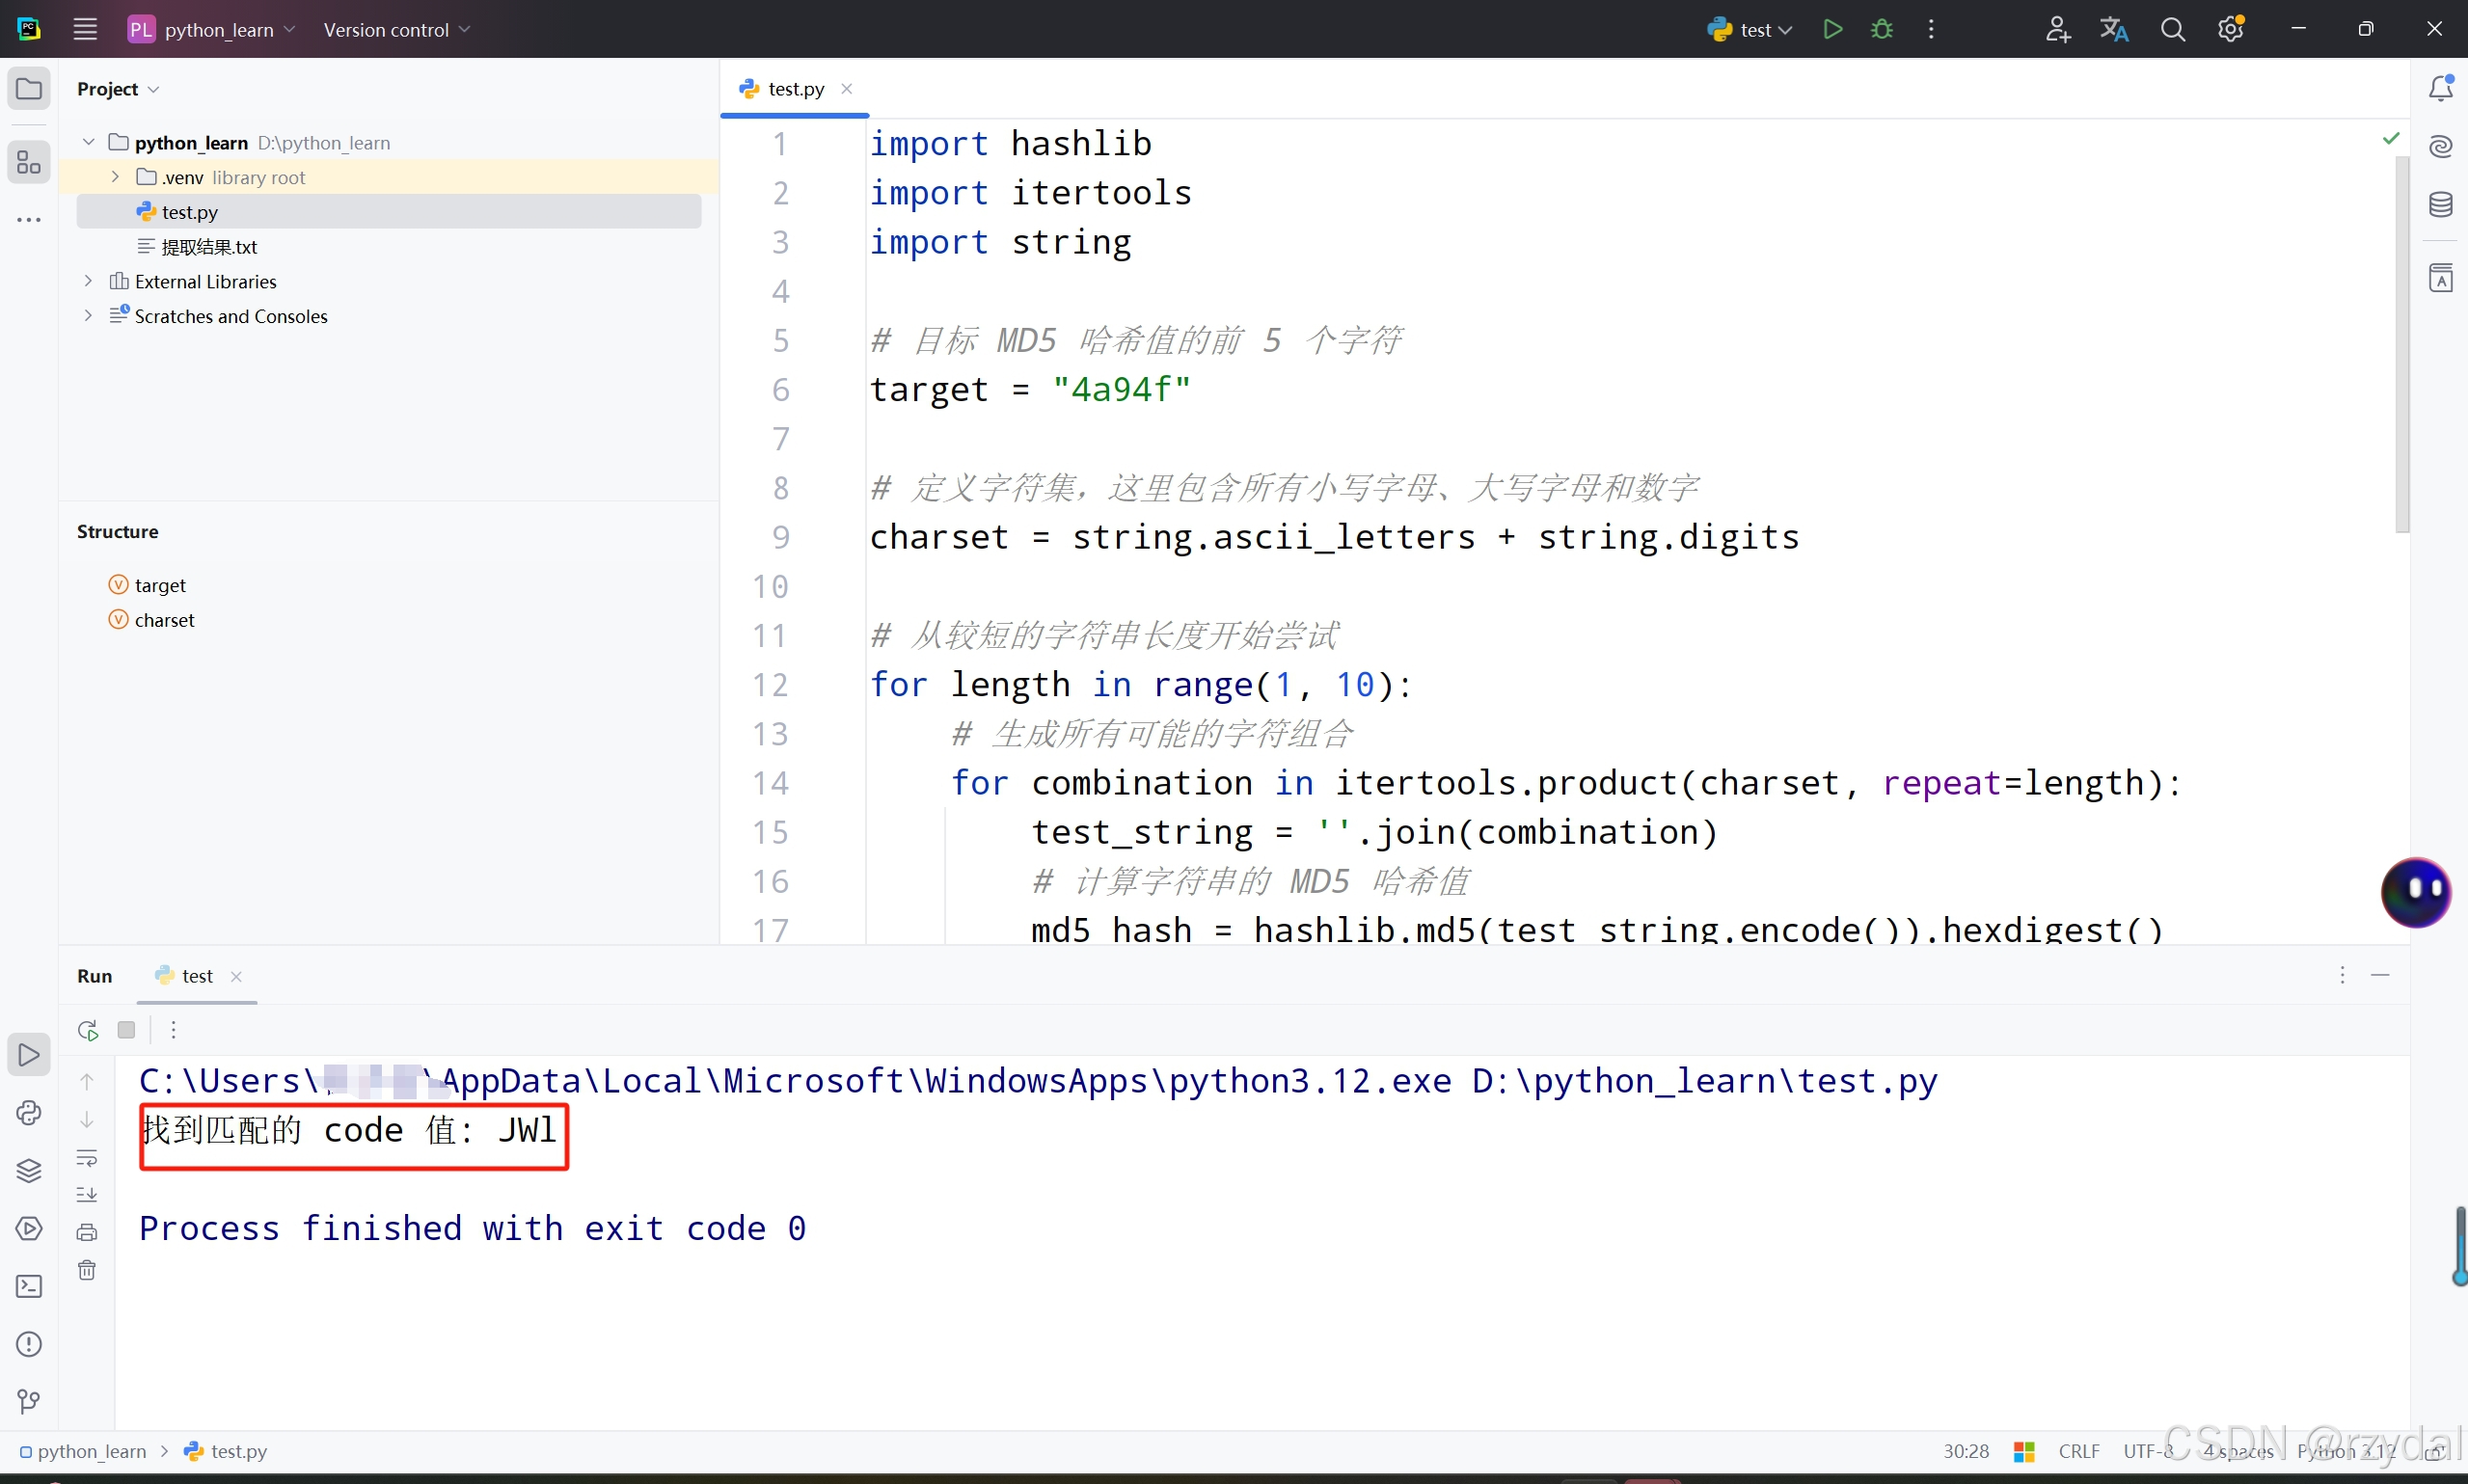This screenshot has height=1484, width=2468.
Task: Open the python_learn project dropdown
Action: [x=211, y=29]
